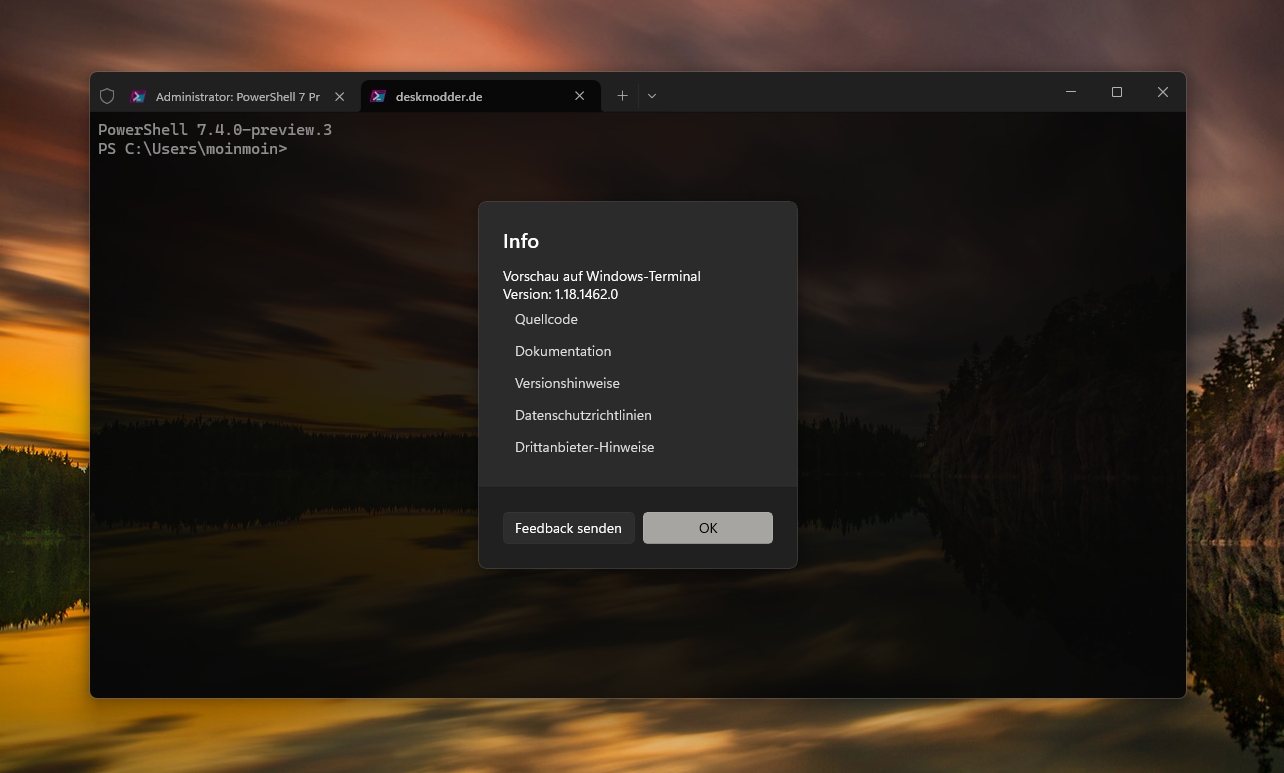Close the Terminal window
Viewport: 1284px width, 773px height.
coord(1163,92)
